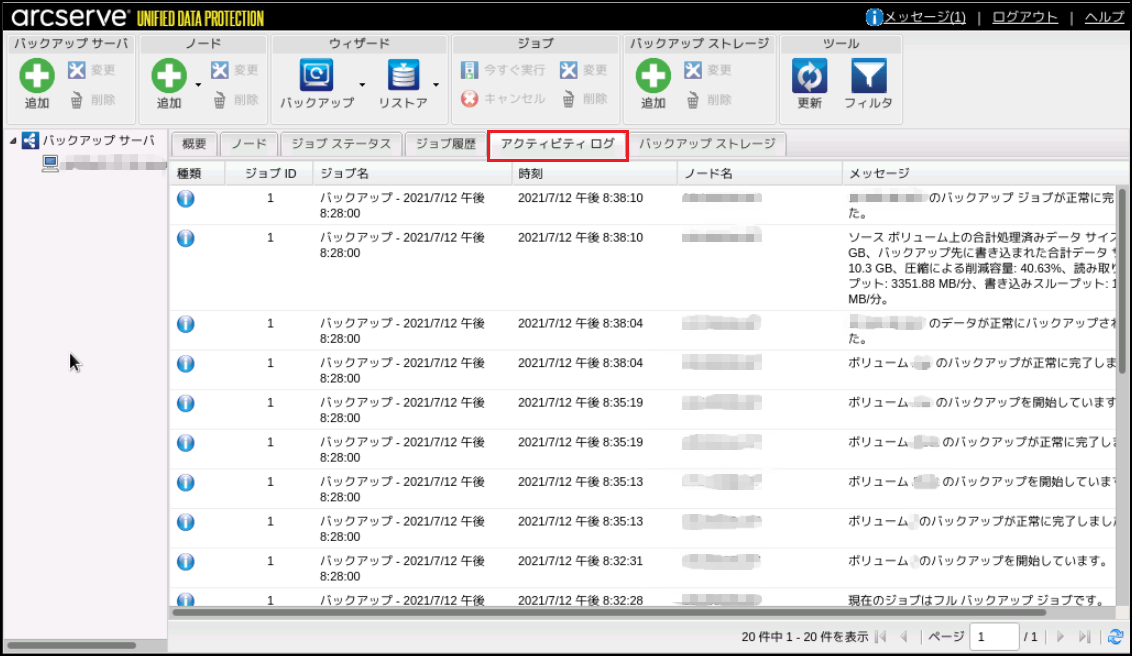Switch to the バックアップ ストレージ tab
The image size is (1132, 656).
(x=707, y=144)
